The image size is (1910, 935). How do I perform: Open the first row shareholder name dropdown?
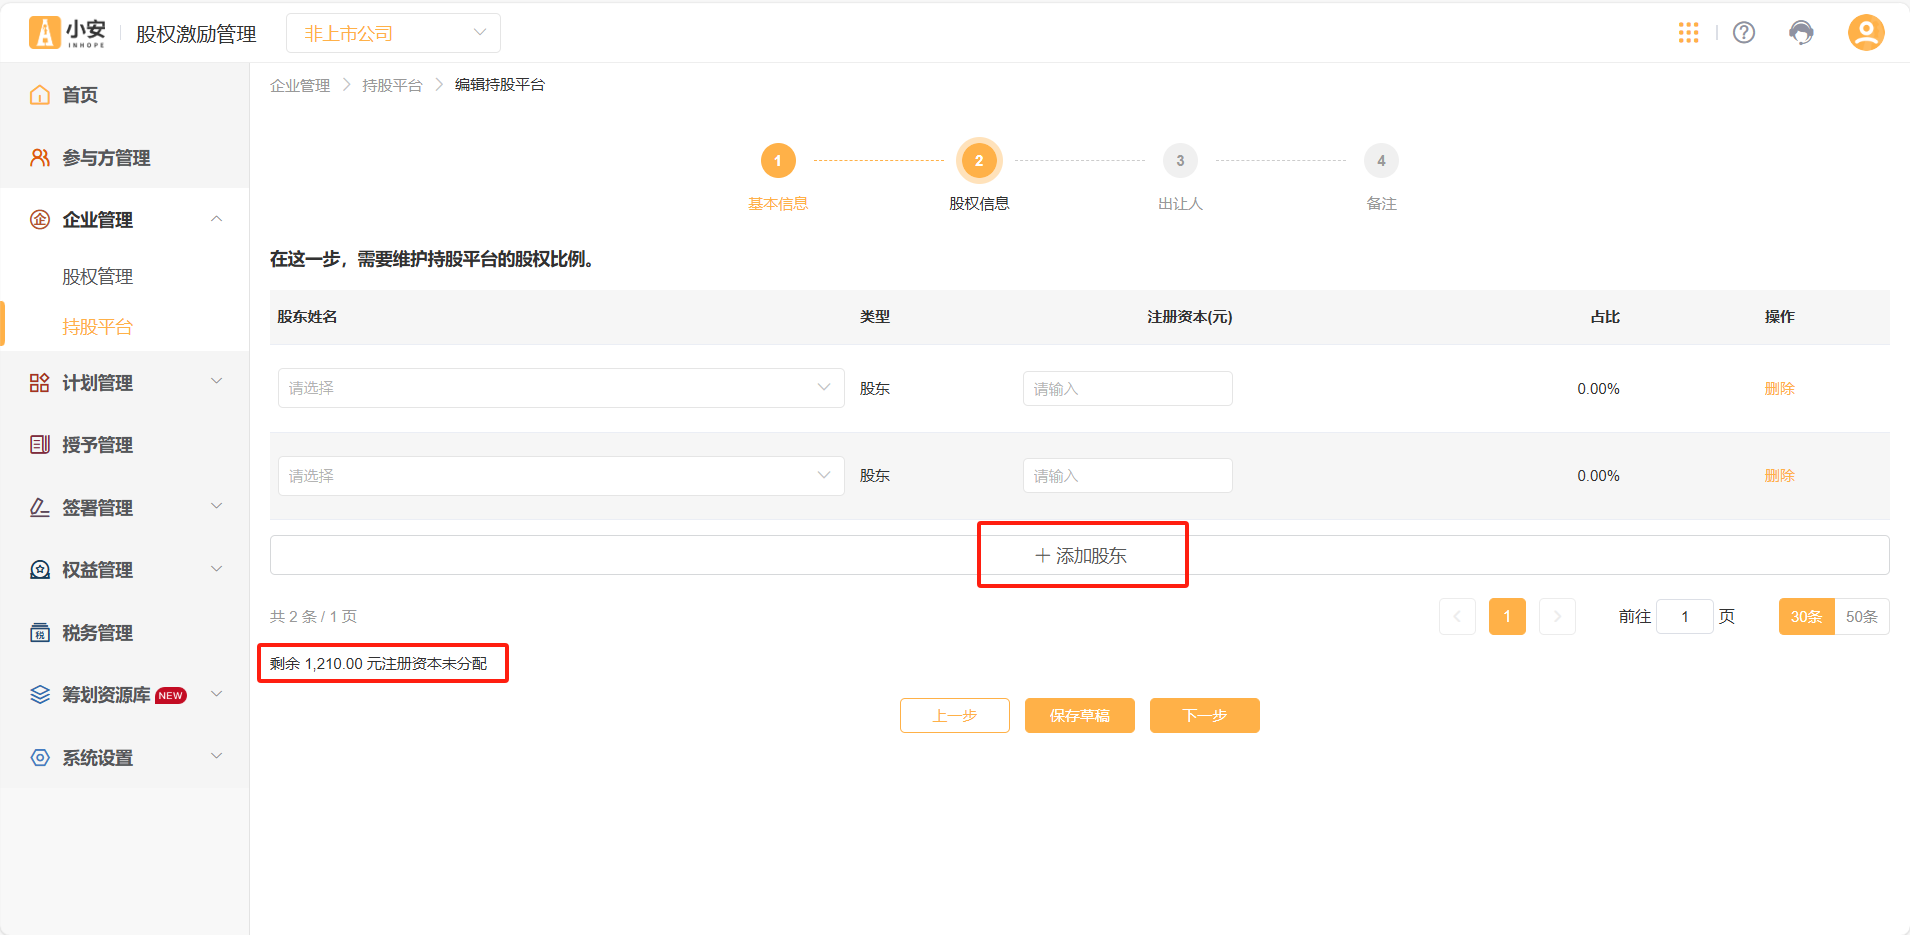[x=561, y=388]
